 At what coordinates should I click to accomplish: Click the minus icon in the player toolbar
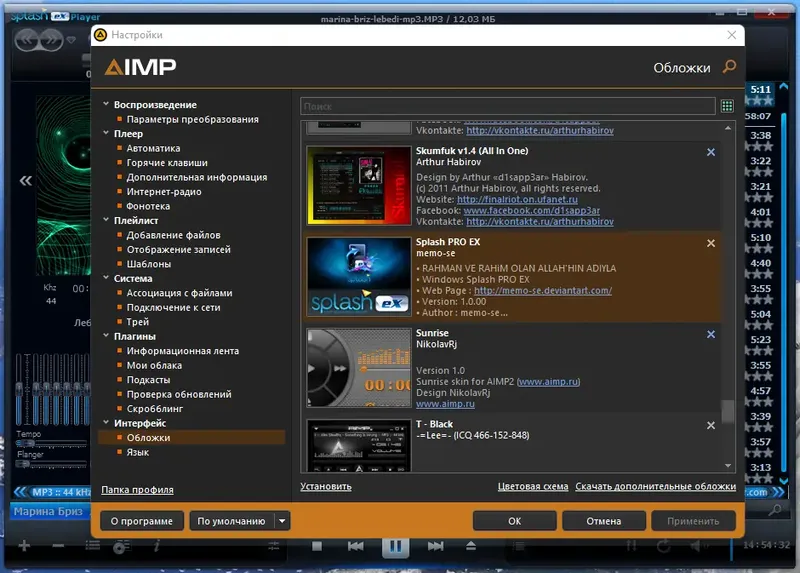pyautogui.click(x=58, y=545)
